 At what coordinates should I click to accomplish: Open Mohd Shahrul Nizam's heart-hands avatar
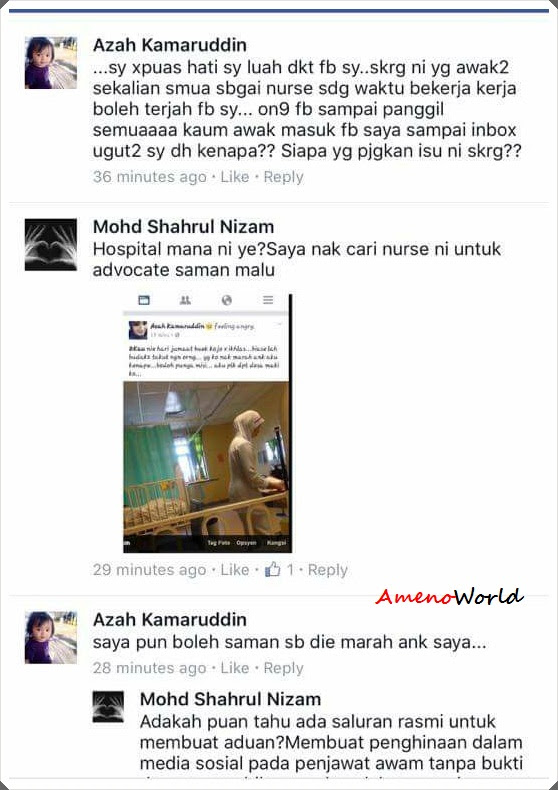51,244
